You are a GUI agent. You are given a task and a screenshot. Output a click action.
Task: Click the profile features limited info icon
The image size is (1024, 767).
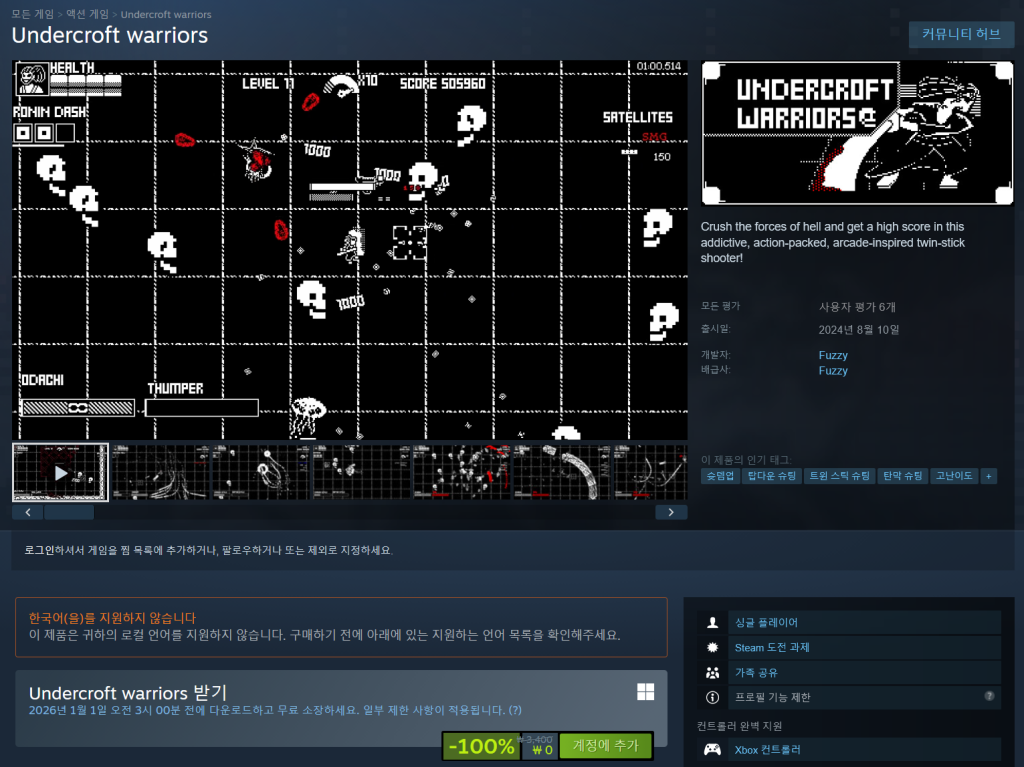click(x=712, y=697)
